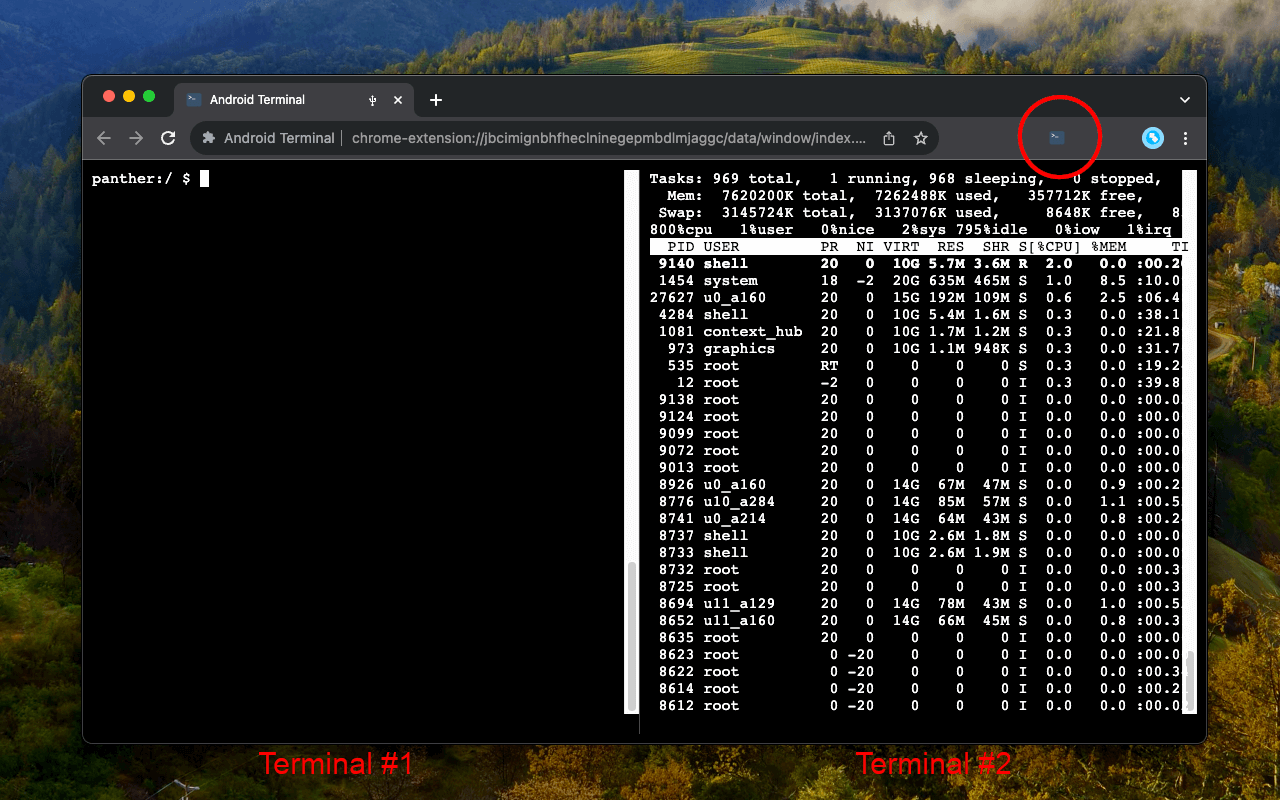Viewport: 1280px width, 800px height.
Task: Click the right scrollbar of Terminal 2
Action: coord(1189,679)
